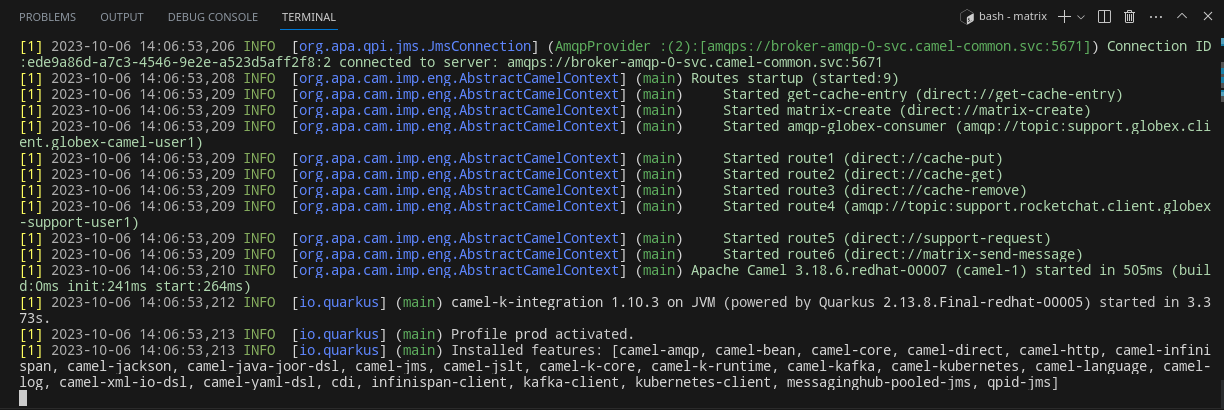This screenshot has height=410, width=1224.
Task: Switch to the PROBLEMS tab
Action: pos(47,17)
